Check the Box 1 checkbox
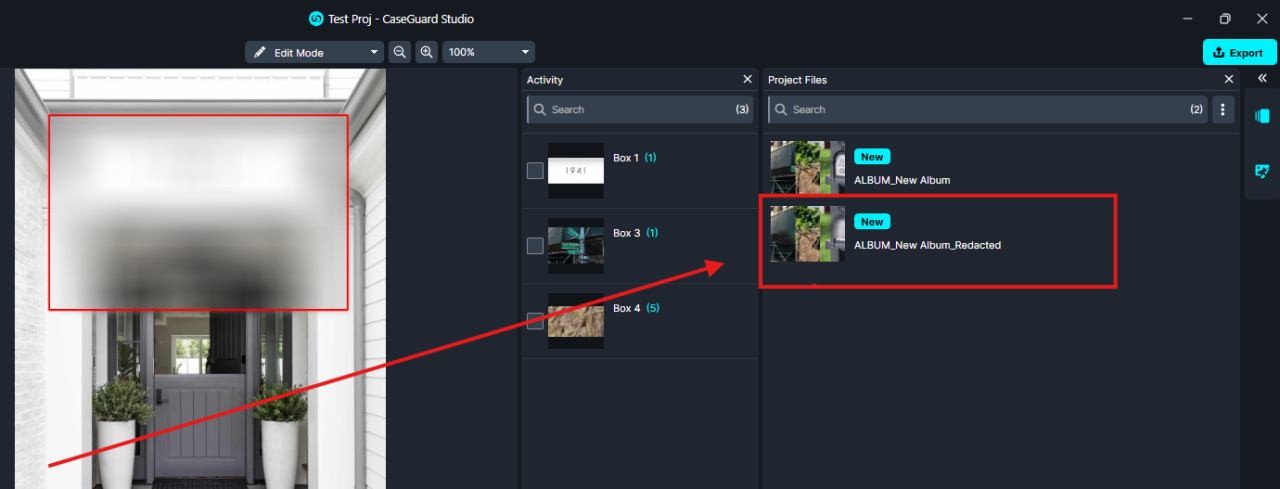 click(x=535, y=170)
